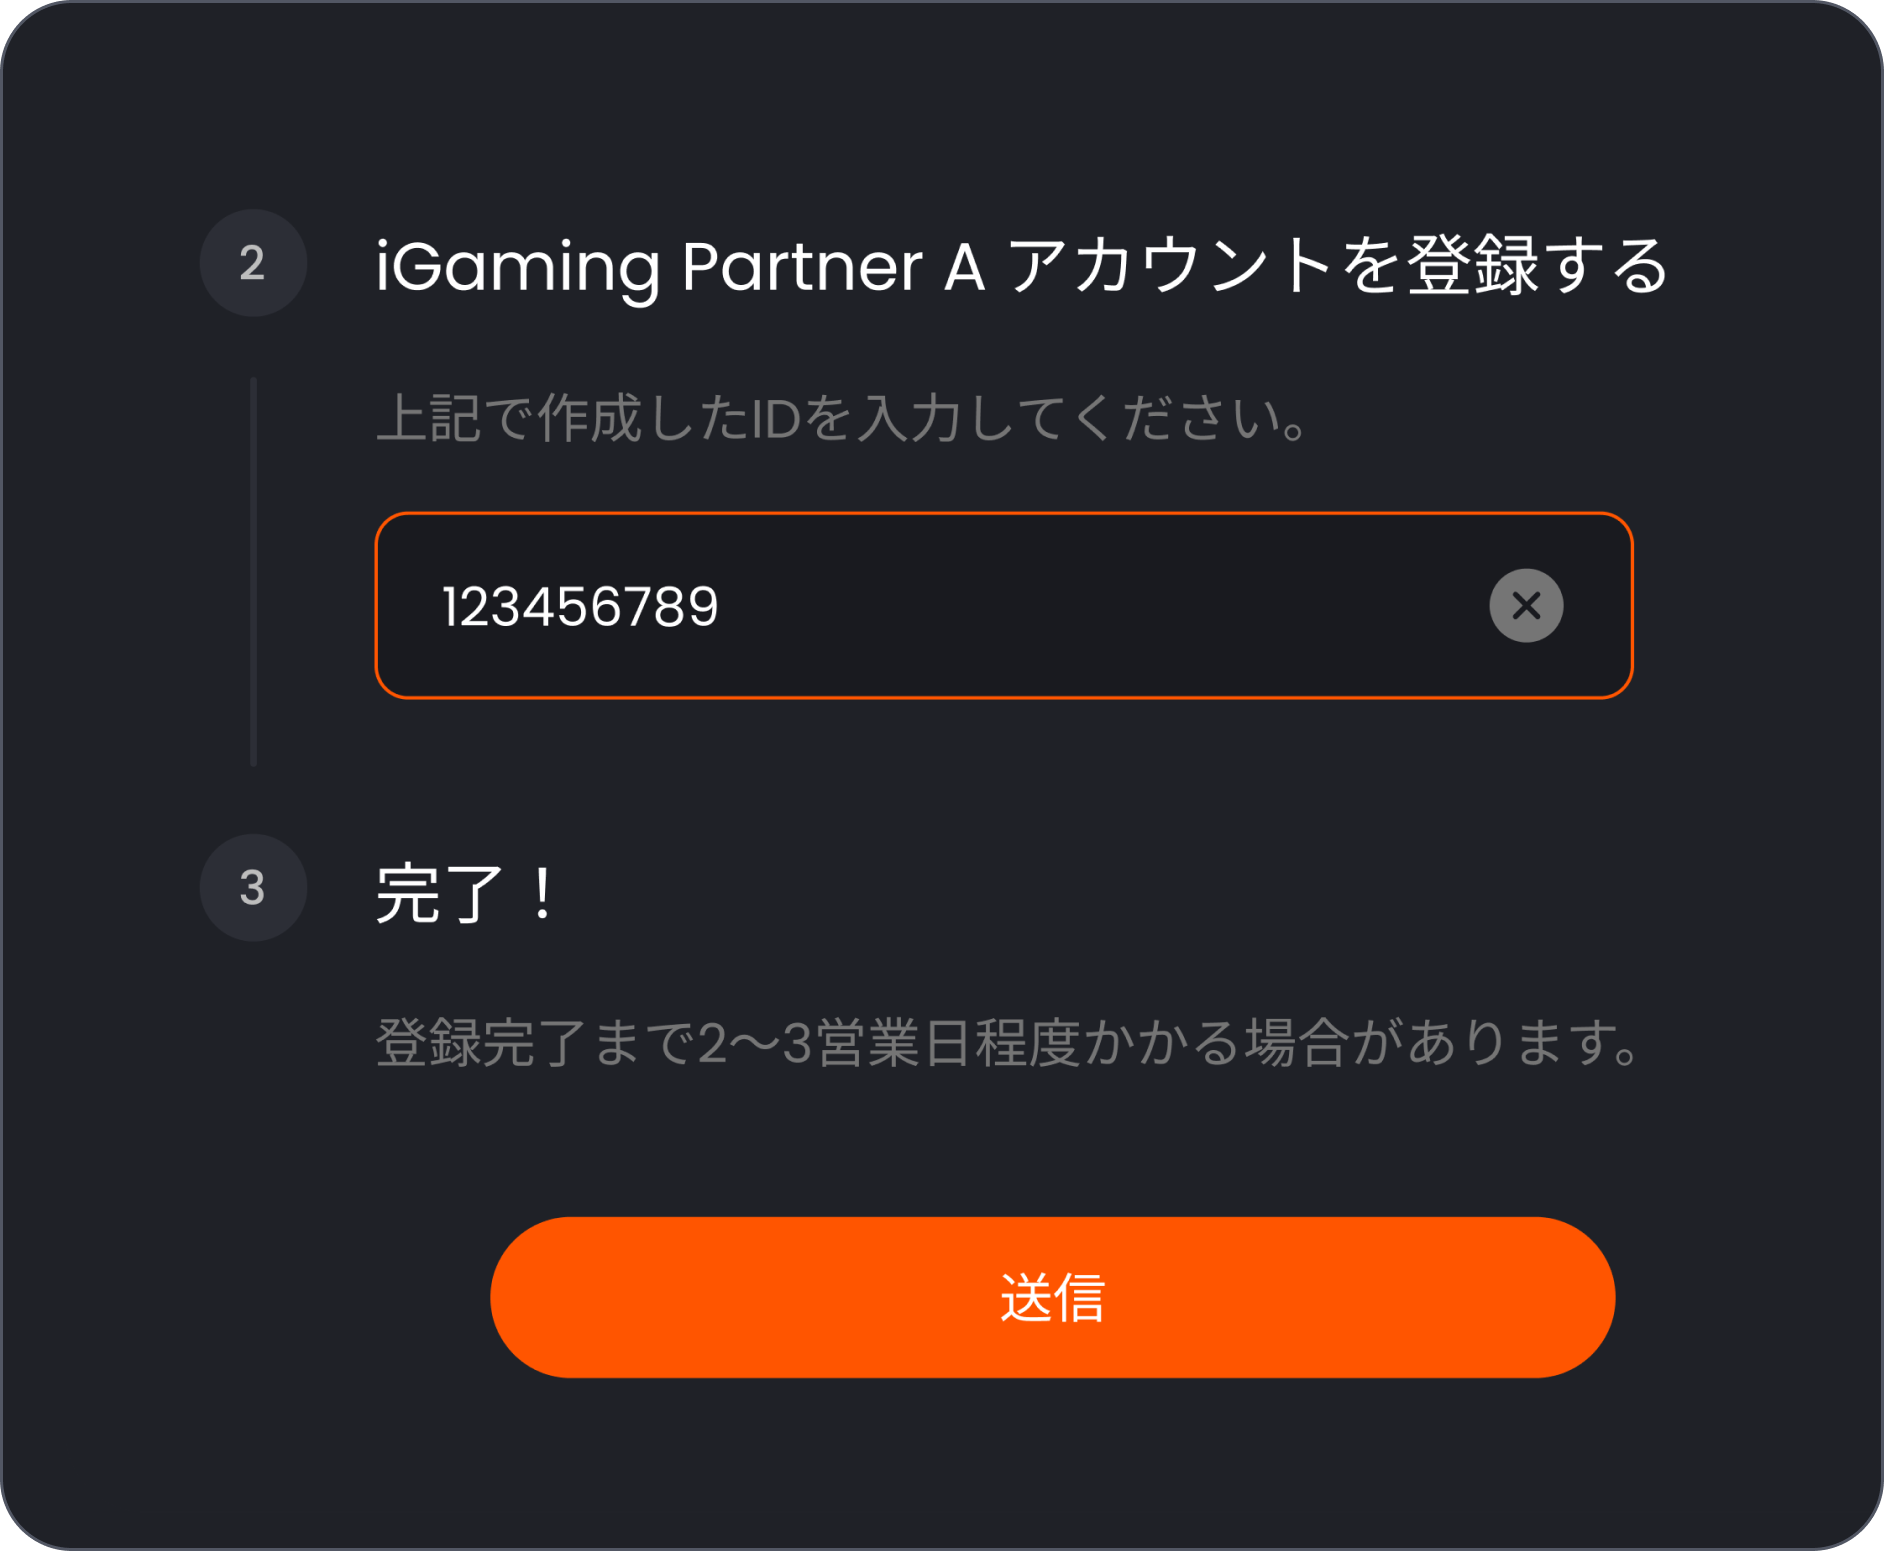
Task: Click the 登録完了まで text under step 3
Action: click(x=535, y=1042)
